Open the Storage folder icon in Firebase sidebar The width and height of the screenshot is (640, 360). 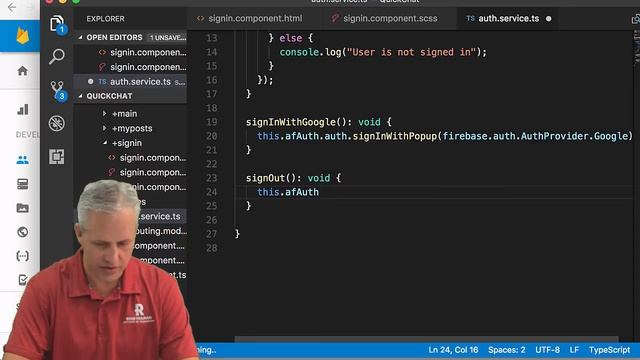coord(22,208)
